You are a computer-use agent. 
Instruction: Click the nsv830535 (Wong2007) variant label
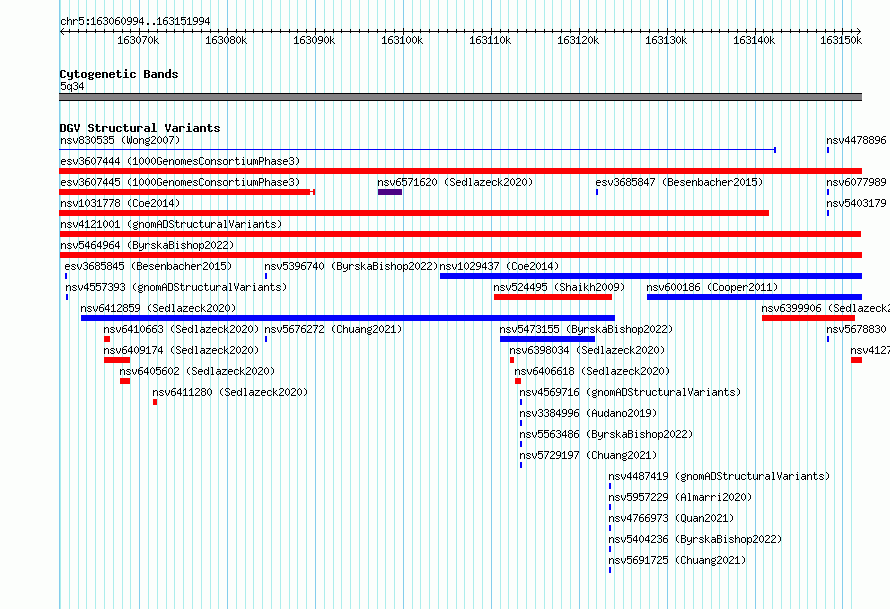pyautogui.click(x=120, y=140)
